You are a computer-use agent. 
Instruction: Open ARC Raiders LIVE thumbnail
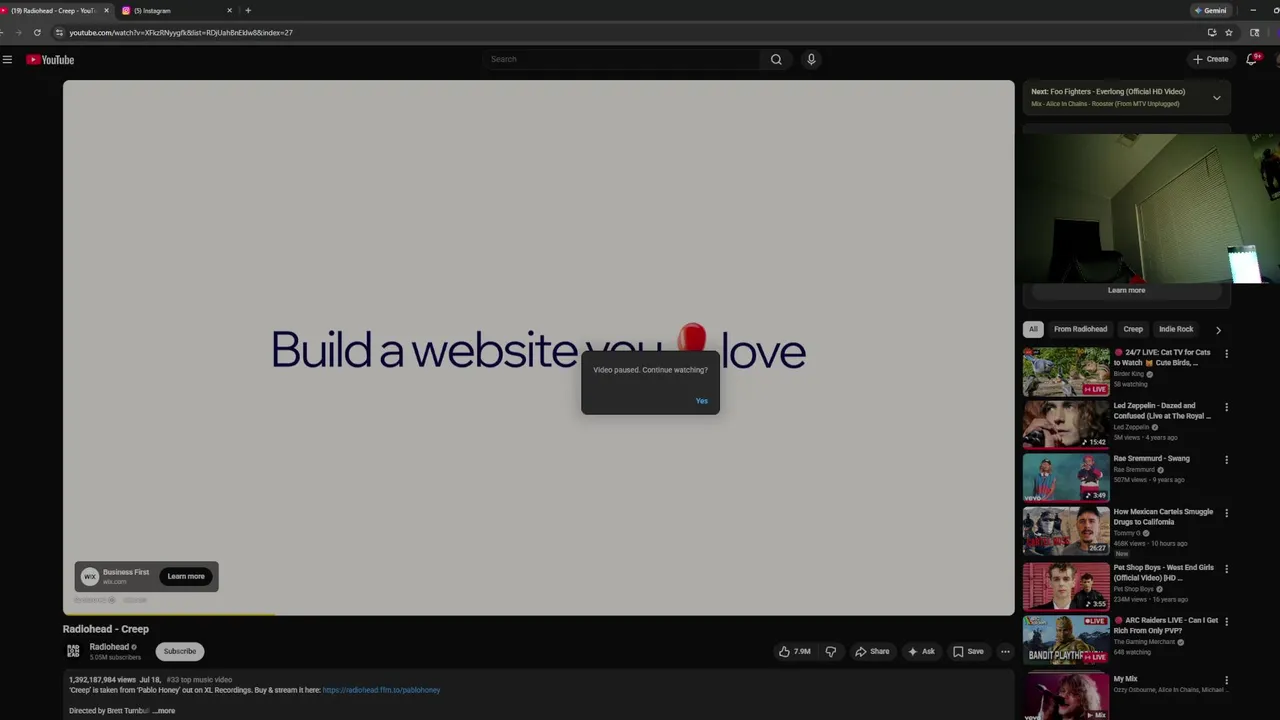(x=1066, y=639)
